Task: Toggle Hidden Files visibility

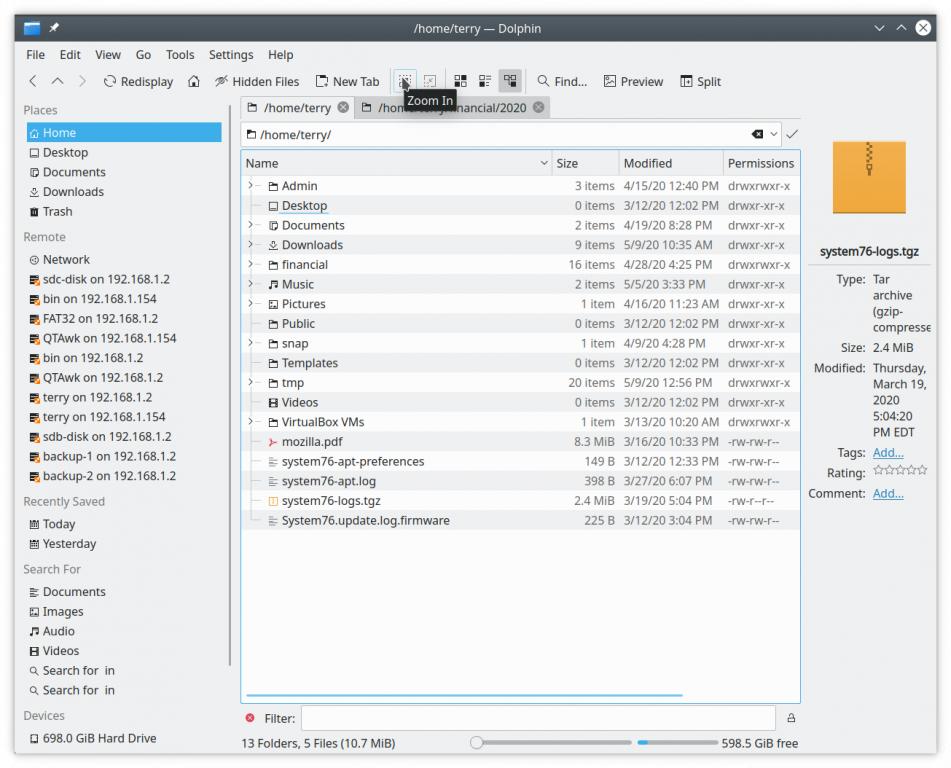Action: click(x=257, y=82)
